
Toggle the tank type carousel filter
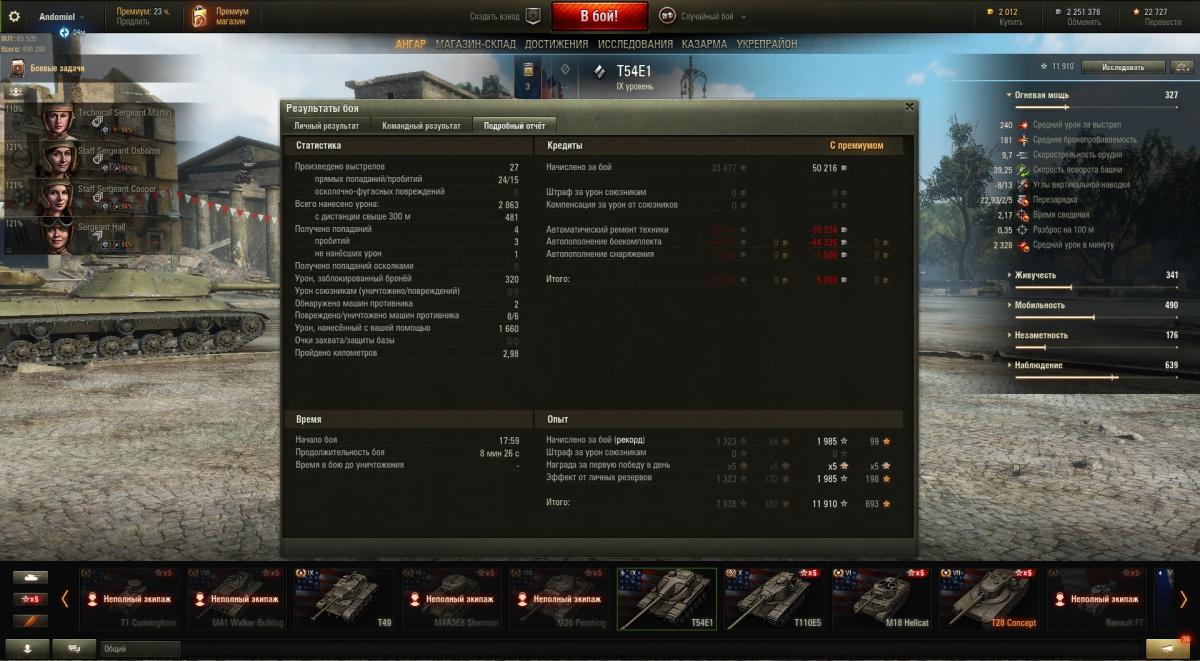pyautogui.click(x=32, y=577)
